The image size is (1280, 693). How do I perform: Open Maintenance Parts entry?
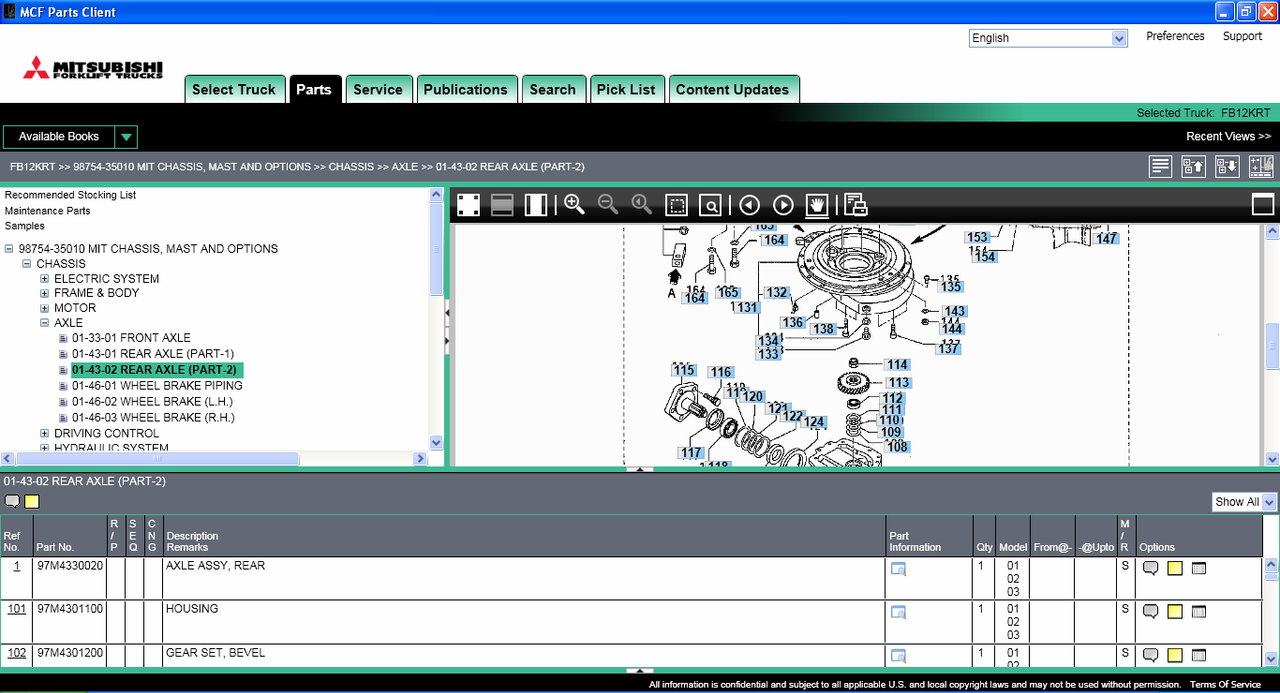coord(47,211)
